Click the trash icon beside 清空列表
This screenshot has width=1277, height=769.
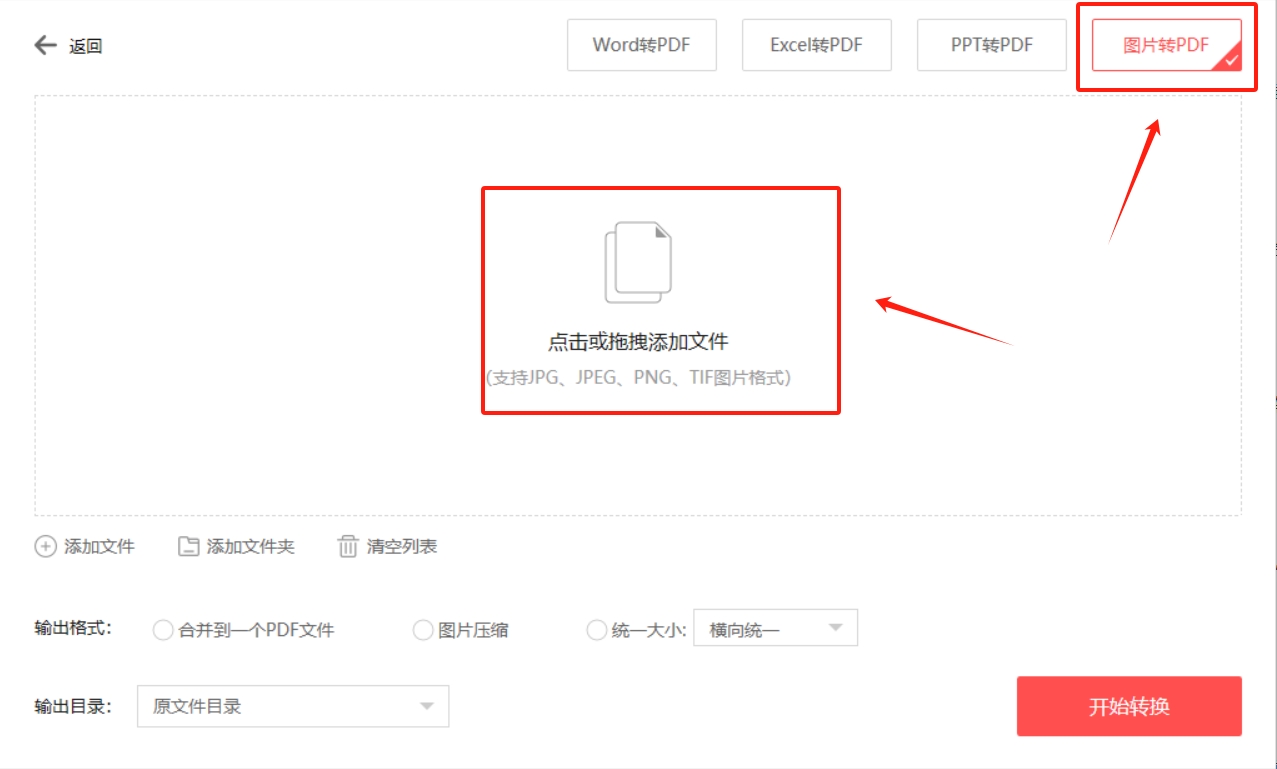point(348,547)
